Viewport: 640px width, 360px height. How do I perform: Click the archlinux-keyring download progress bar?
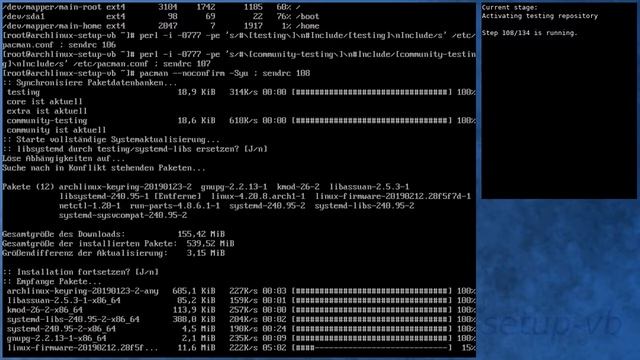372,291
